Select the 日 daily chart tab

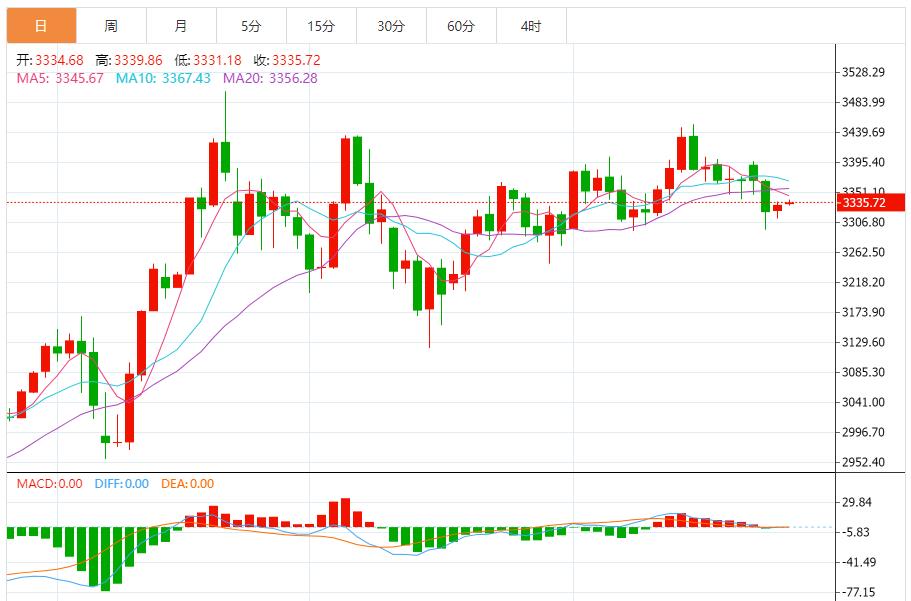[x=41, y=26]
